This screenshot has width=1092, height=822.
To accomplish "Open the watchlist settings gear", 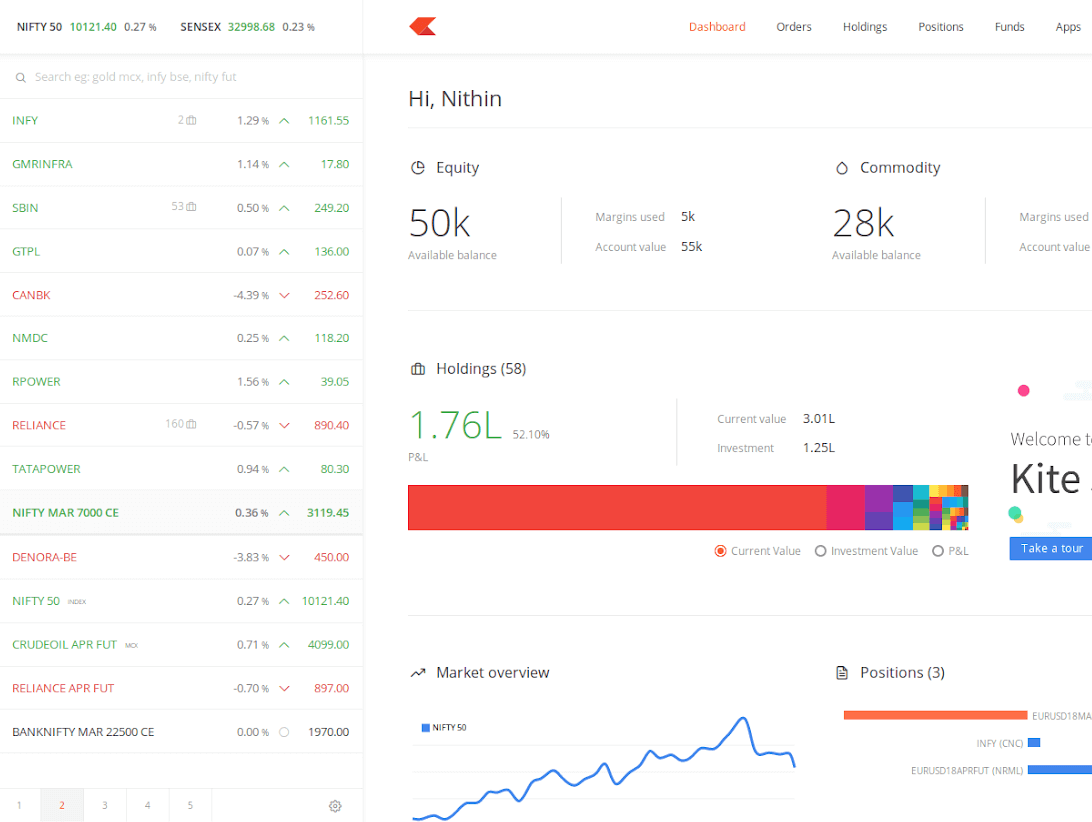I will 334,805.
